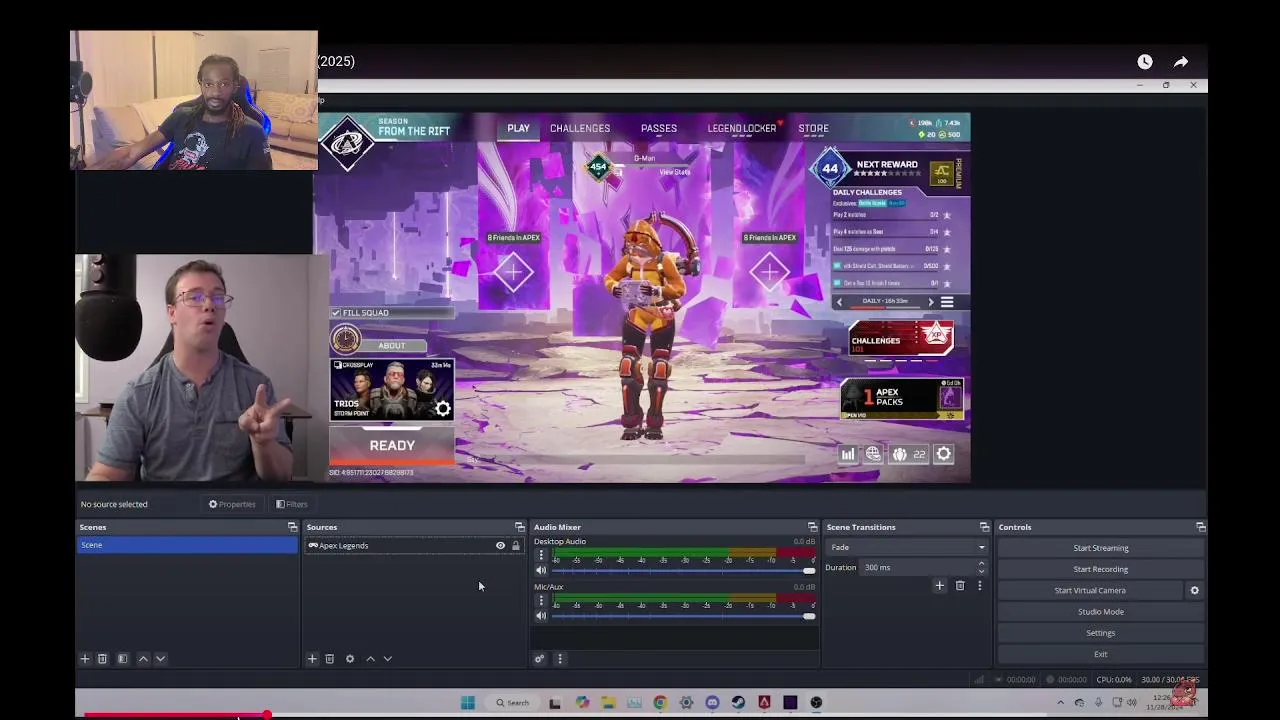1280x720 pixels.
Task: Open Audio Mixer bottom three-dot menu
Action: pos(560,659)
